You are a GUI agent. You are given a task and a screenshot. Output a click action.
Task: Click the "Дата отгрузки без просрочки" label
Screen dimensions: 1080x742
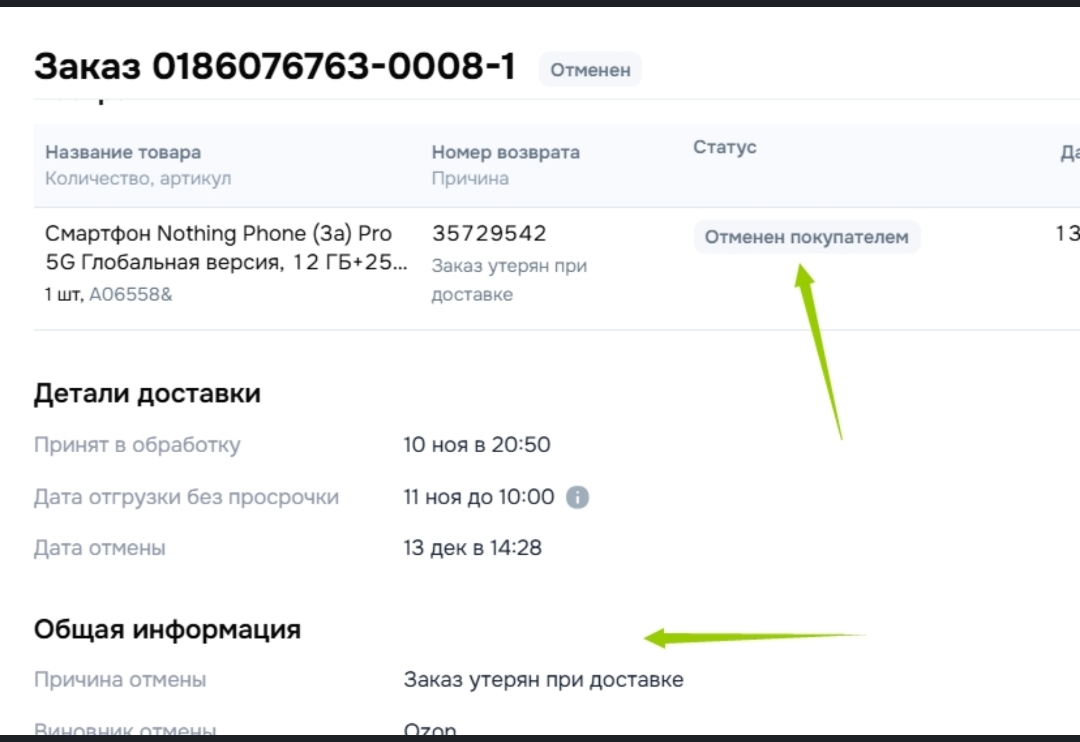186,497
